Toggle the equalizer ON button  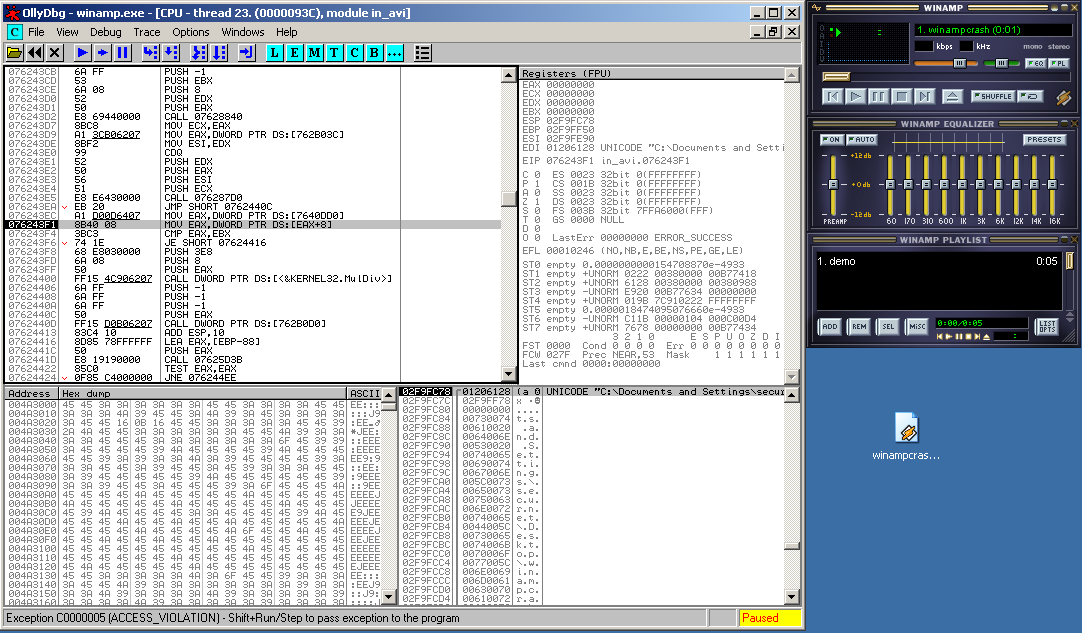(x=831, y=139)
